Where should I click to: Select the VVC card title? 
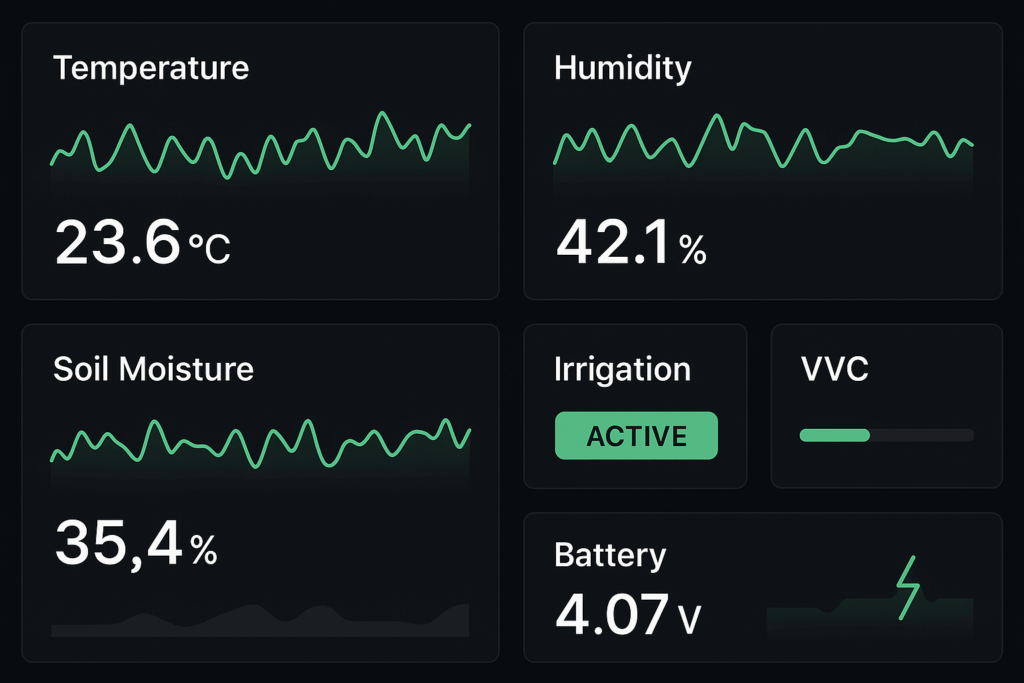coord(835,369)
